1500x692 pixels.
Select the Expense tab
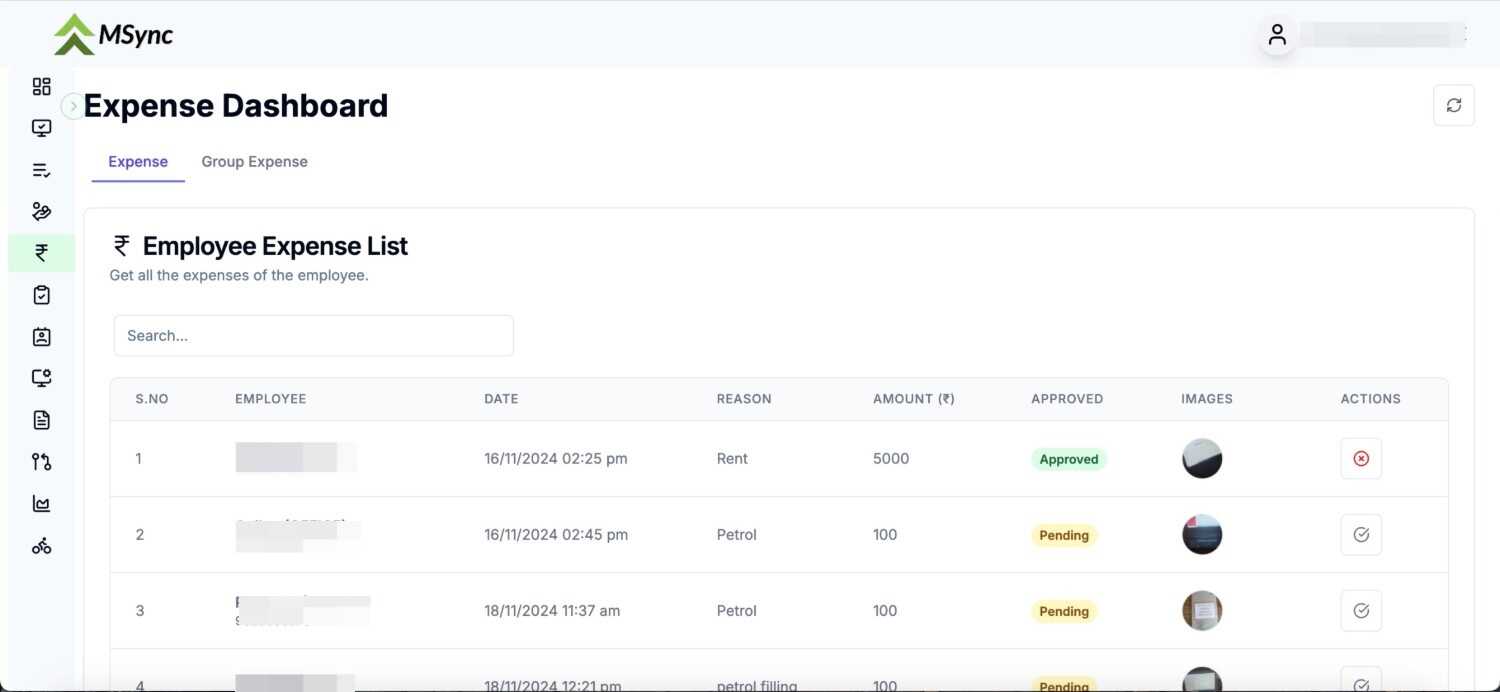pos(138,162)
